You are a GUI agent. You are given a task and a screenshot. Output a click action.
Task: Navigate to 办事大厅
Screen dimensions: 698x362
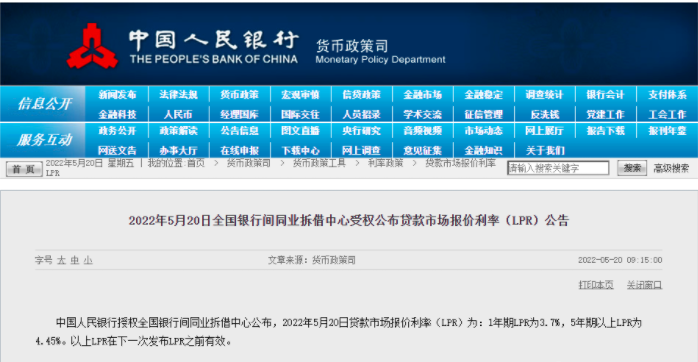tap(178, 150)
